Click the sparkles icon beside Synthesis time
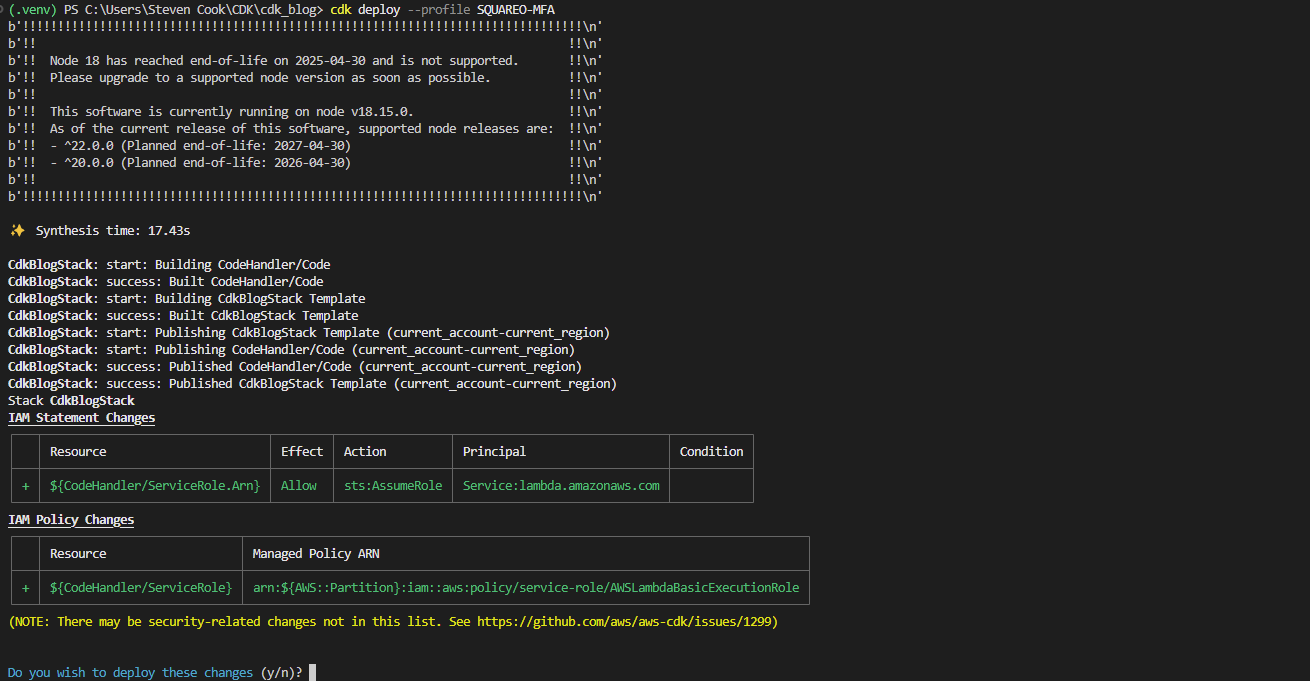 (17, 231)
